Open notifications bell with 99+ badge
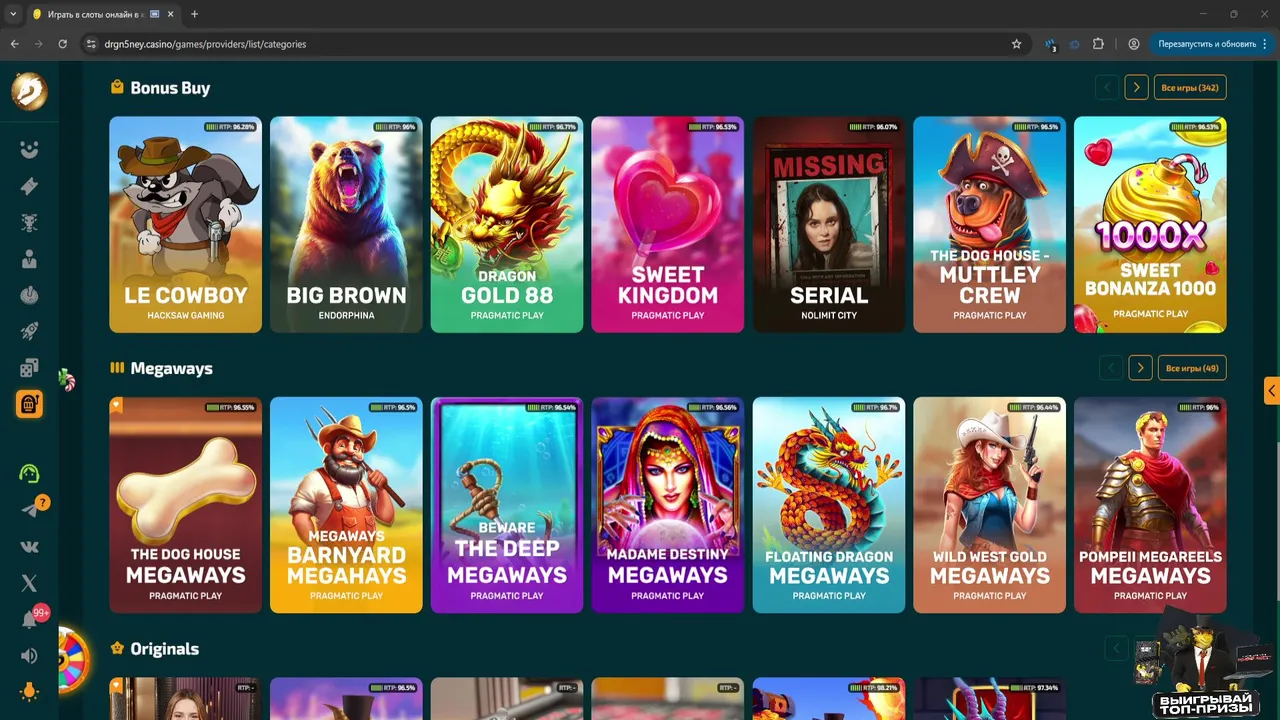 (x=30, y=620)
